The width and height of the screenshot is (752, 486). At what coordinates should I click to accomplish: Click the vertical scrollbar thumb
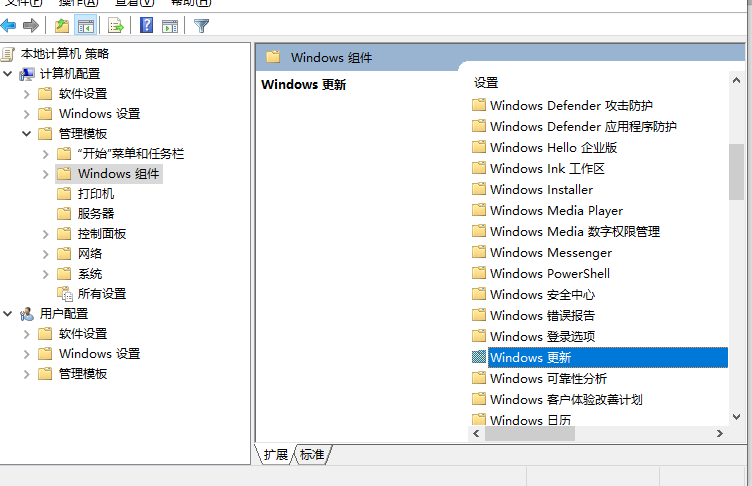click(736, 172)
